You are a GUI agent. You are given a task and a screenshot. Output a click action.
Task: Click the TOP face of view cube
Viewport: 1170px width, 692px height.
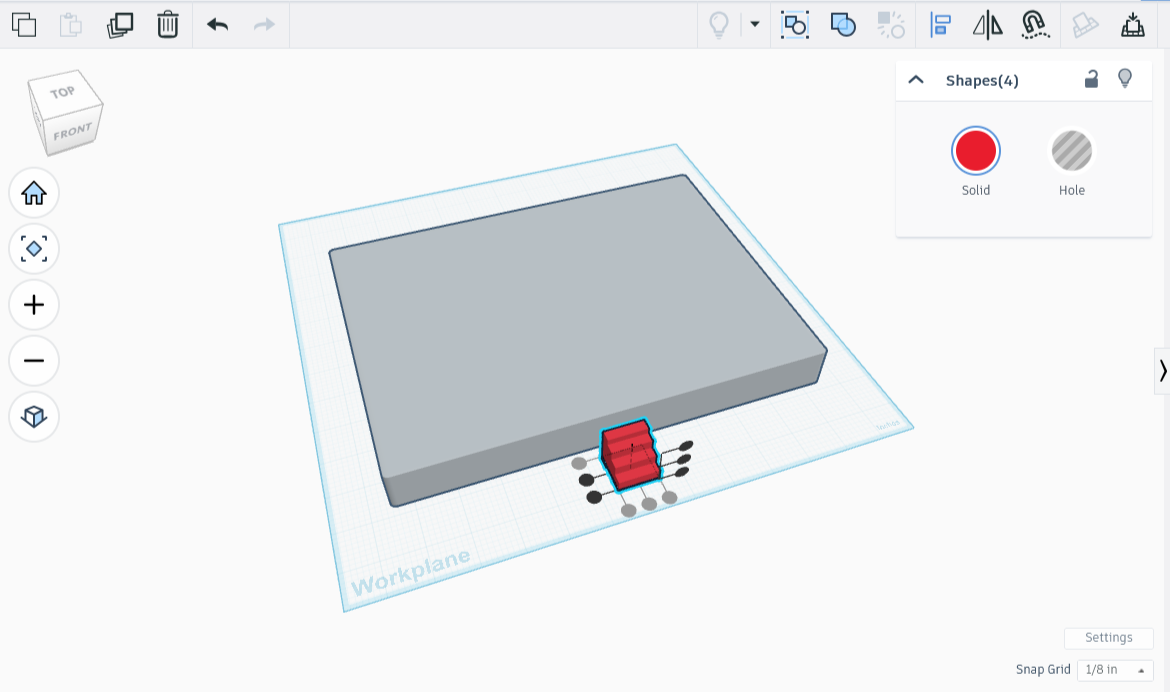tap(64, 92)
